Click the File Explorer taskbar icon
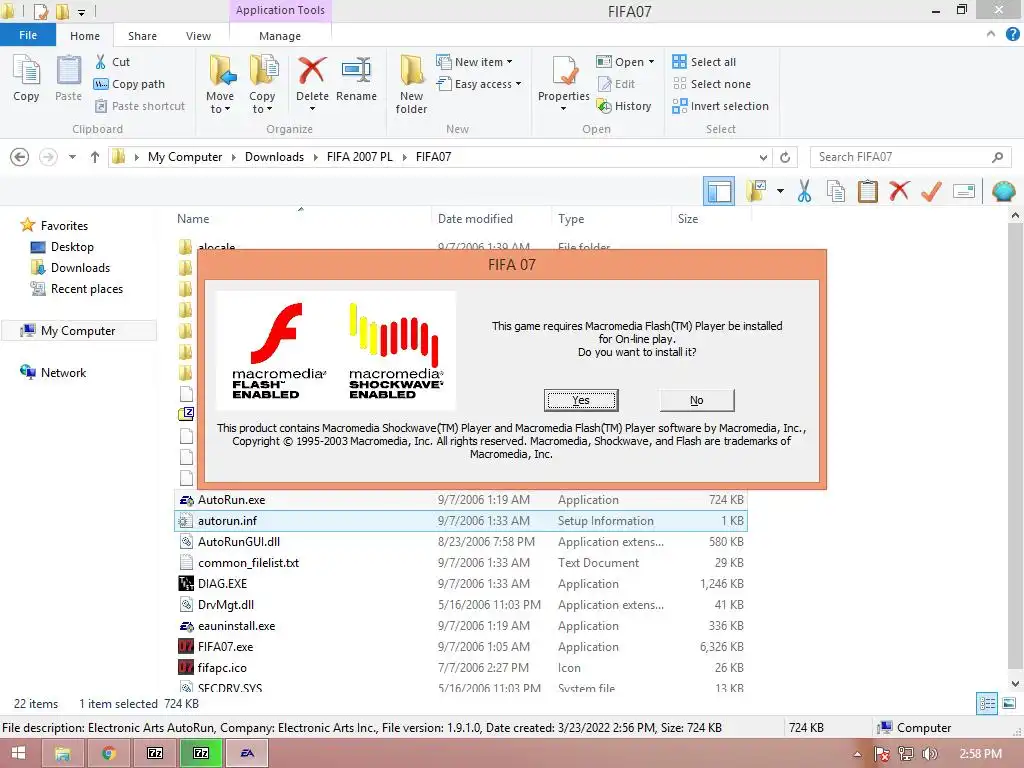1024x768 pixels. coord(62,754)
